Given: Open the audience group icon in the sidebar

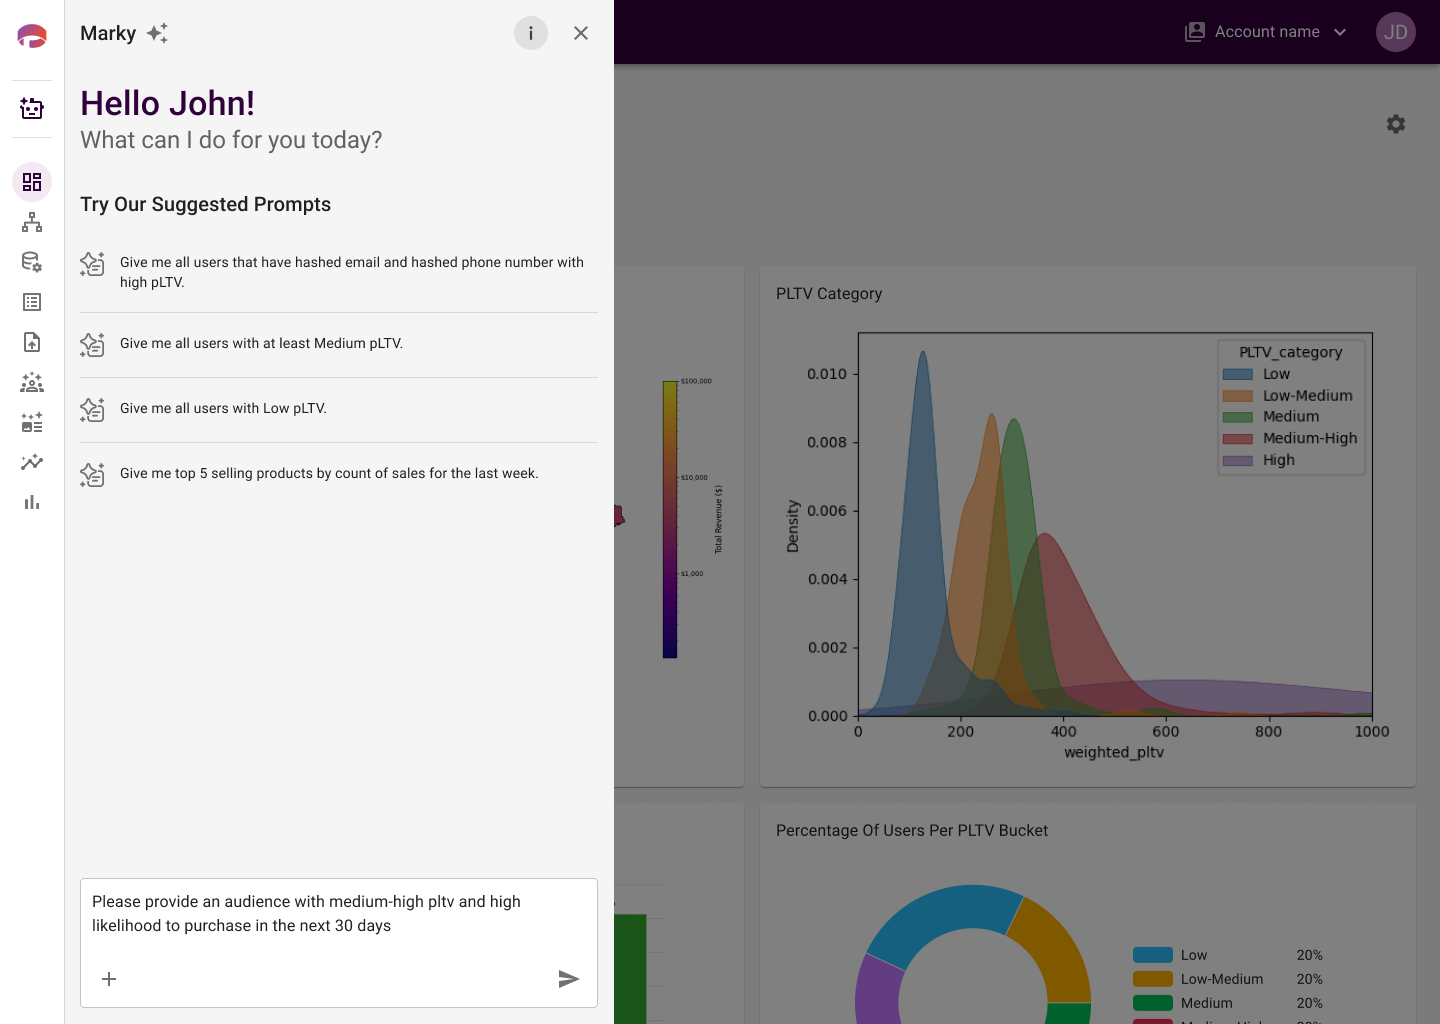Looking at the screenshot, I should [x=32, y=382].
